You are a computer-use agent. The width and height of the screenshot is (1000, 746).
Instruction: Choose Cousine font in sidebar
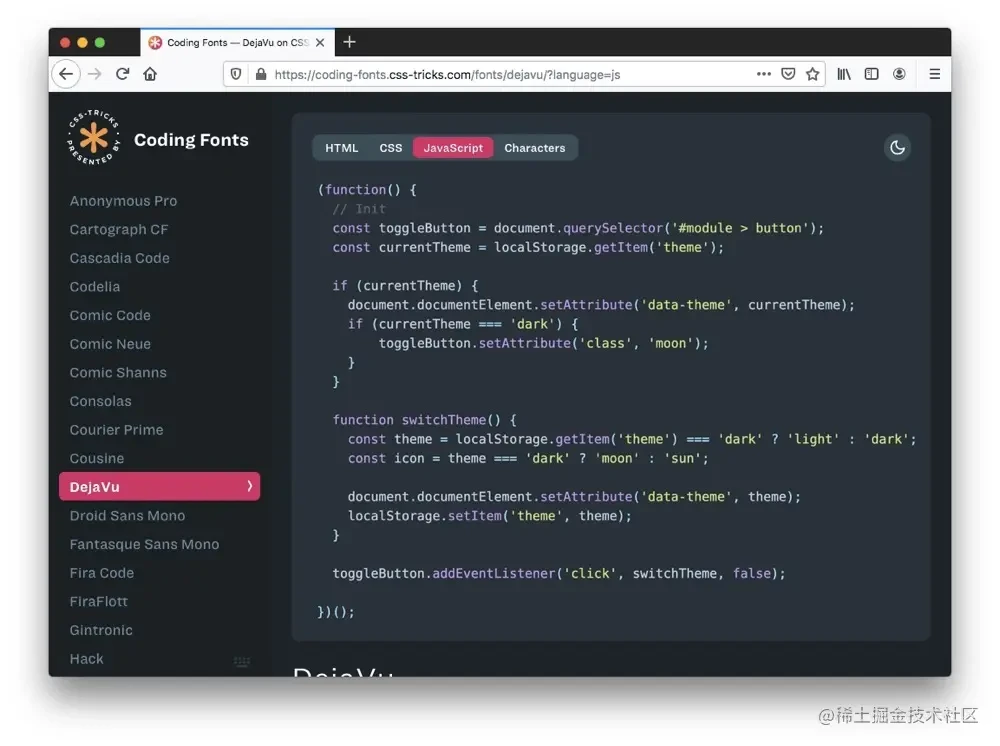click(97, 458)
